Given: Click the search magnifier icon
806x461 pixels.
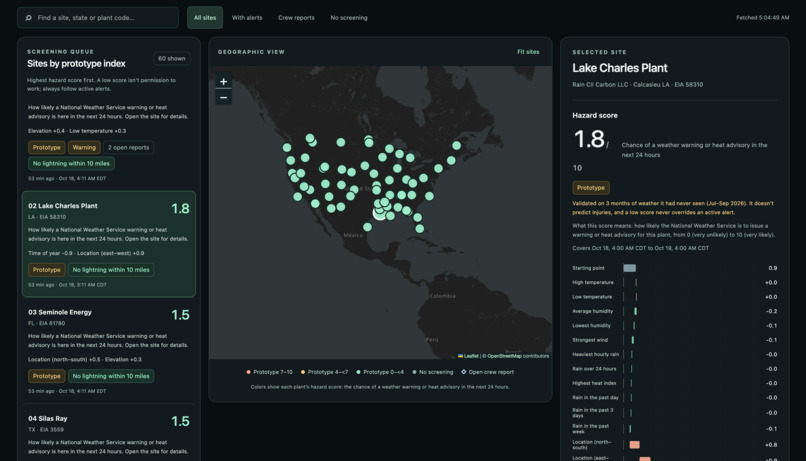Looking at the screenshot, I should tap(28, 18).
